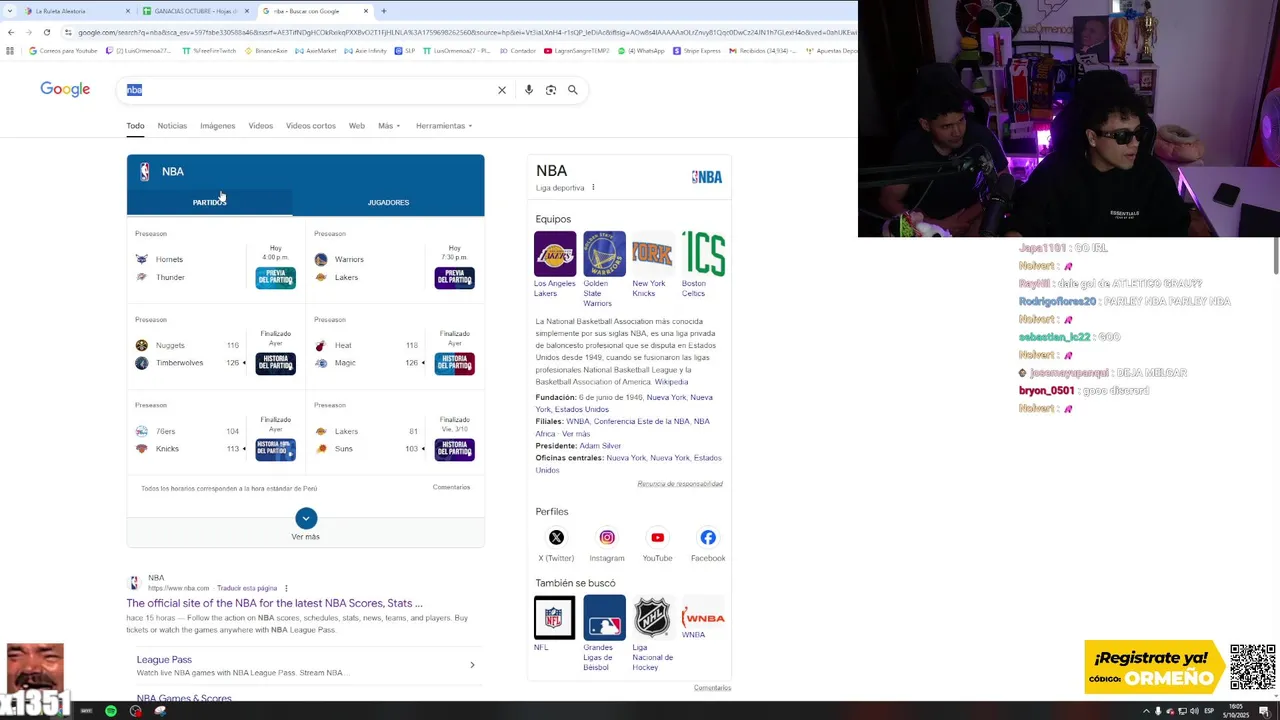Click into the Google search input field
This screenshot has height=720, width=1280.
(x=310, y=90)
